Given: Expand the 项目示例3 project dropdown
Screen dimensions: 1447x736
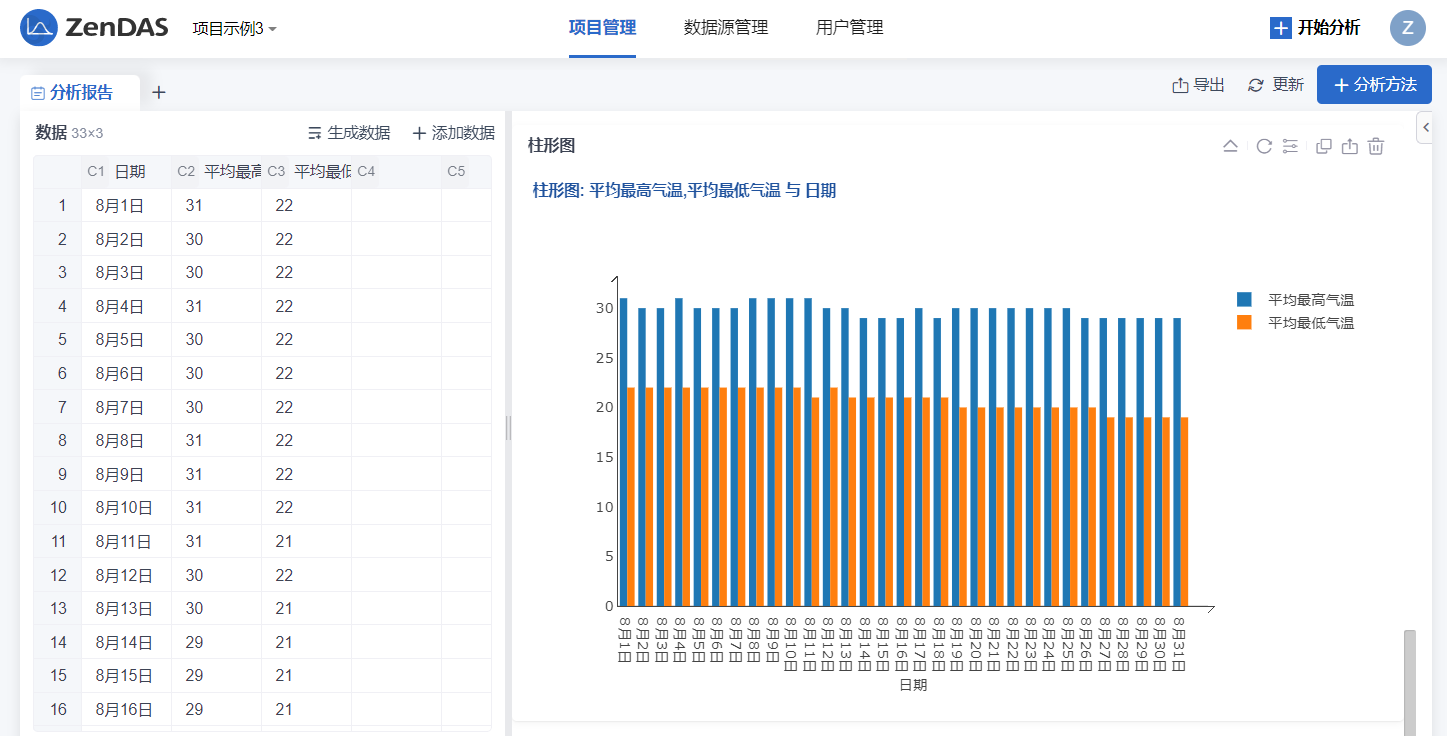Looking at the screenshot, I should (x=234, y=29).
